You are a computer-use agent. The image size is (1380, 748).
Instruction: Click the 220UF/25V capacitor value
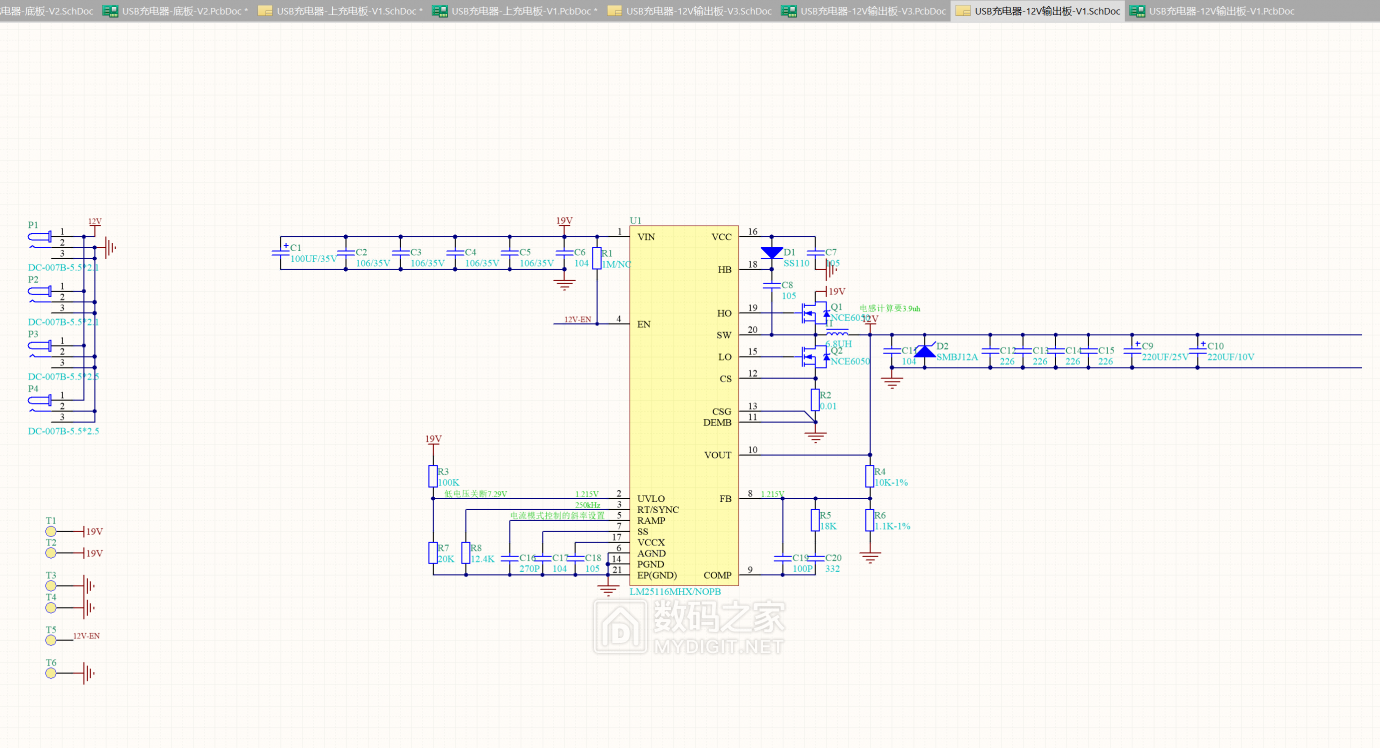tap(1165, 357)
